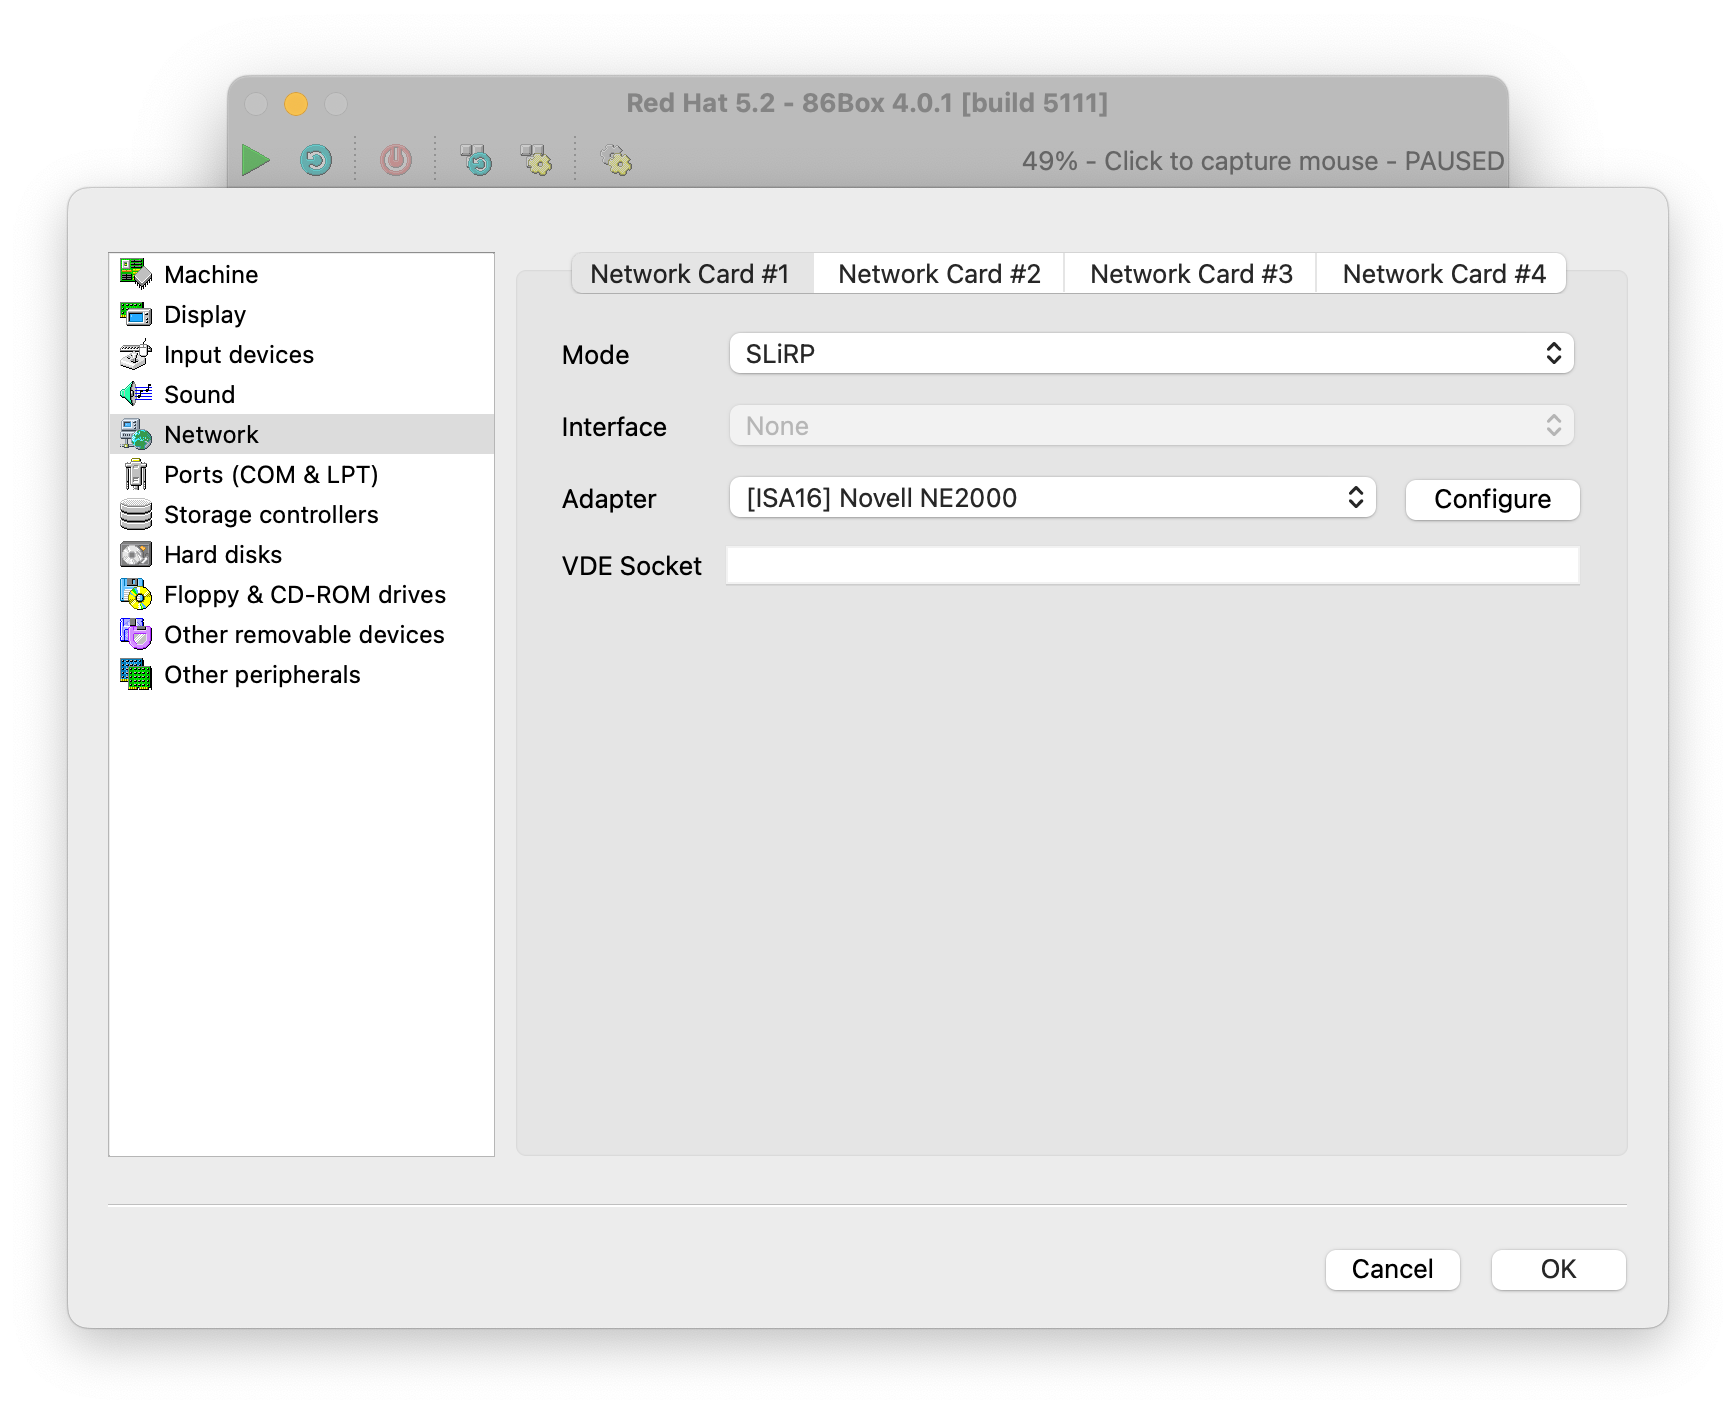
Task: Click the Machine chip icon in sidebar
Action: click(x=134, y=274)
